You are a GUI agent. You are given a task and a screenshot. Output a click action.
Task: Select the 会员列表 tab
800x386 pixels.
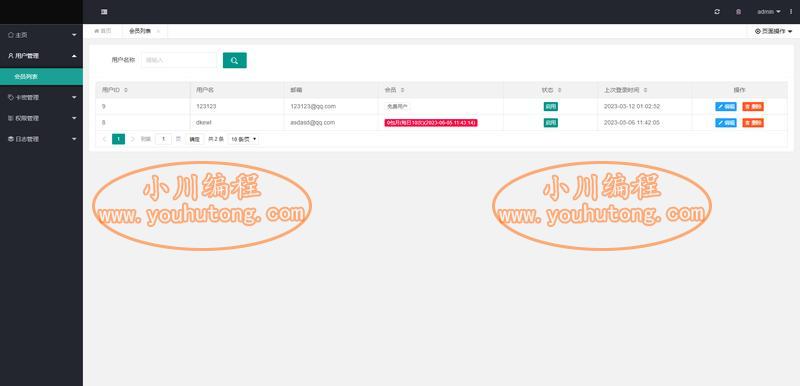point(140,31)
